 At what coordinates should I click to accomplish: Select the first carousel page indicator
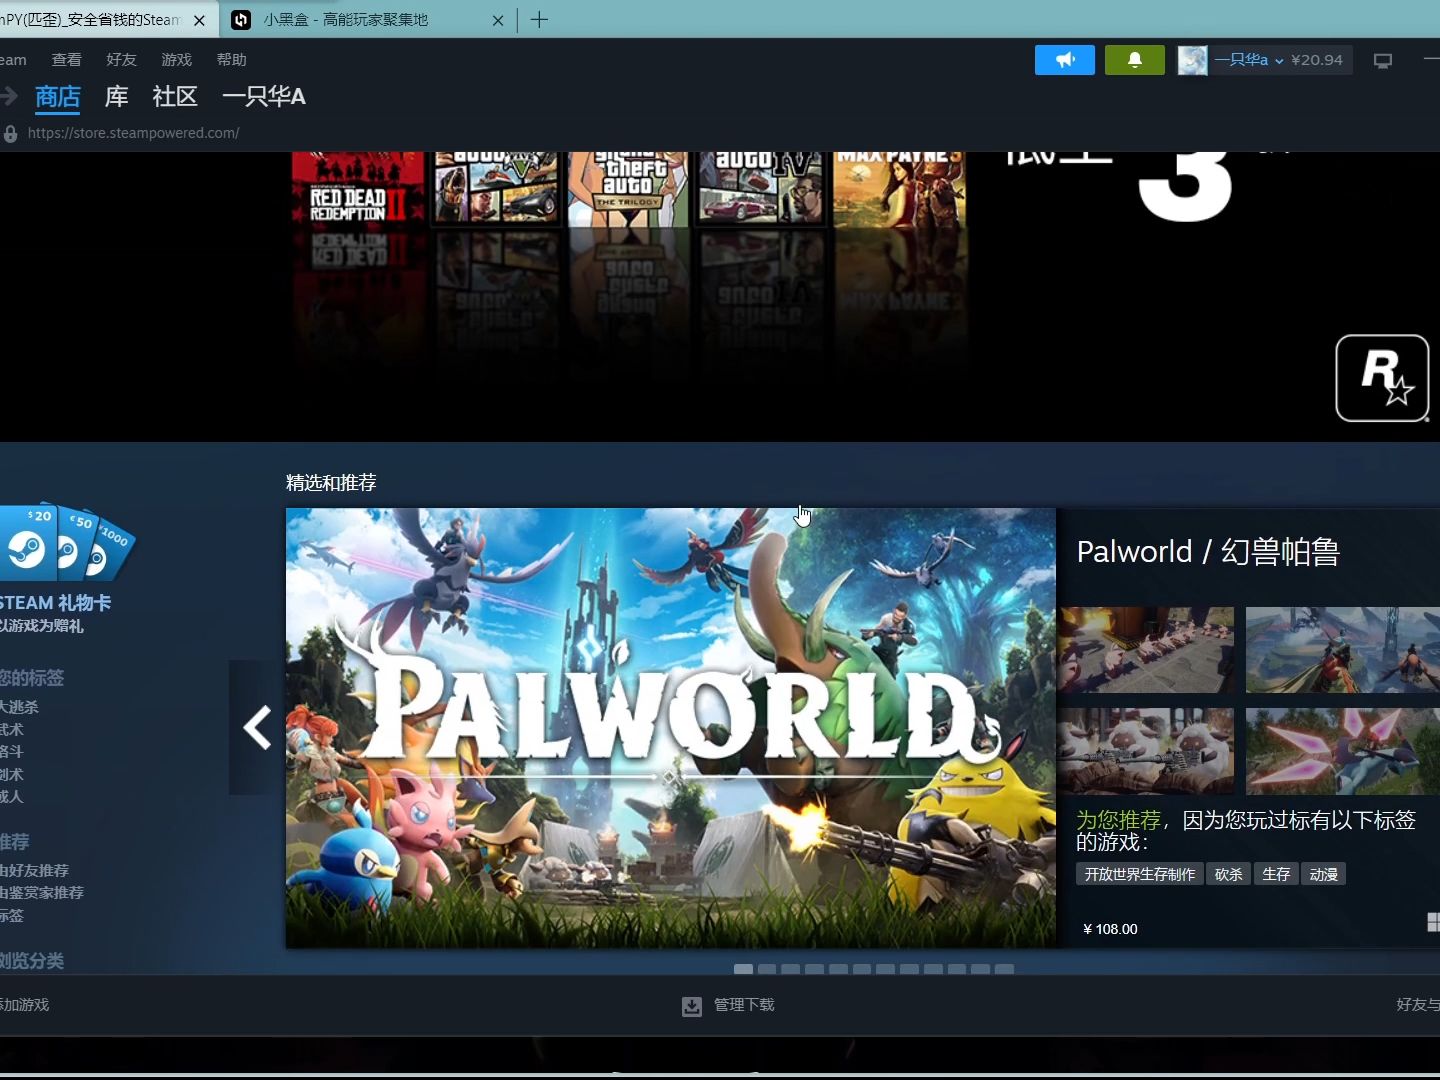point(743,969)
